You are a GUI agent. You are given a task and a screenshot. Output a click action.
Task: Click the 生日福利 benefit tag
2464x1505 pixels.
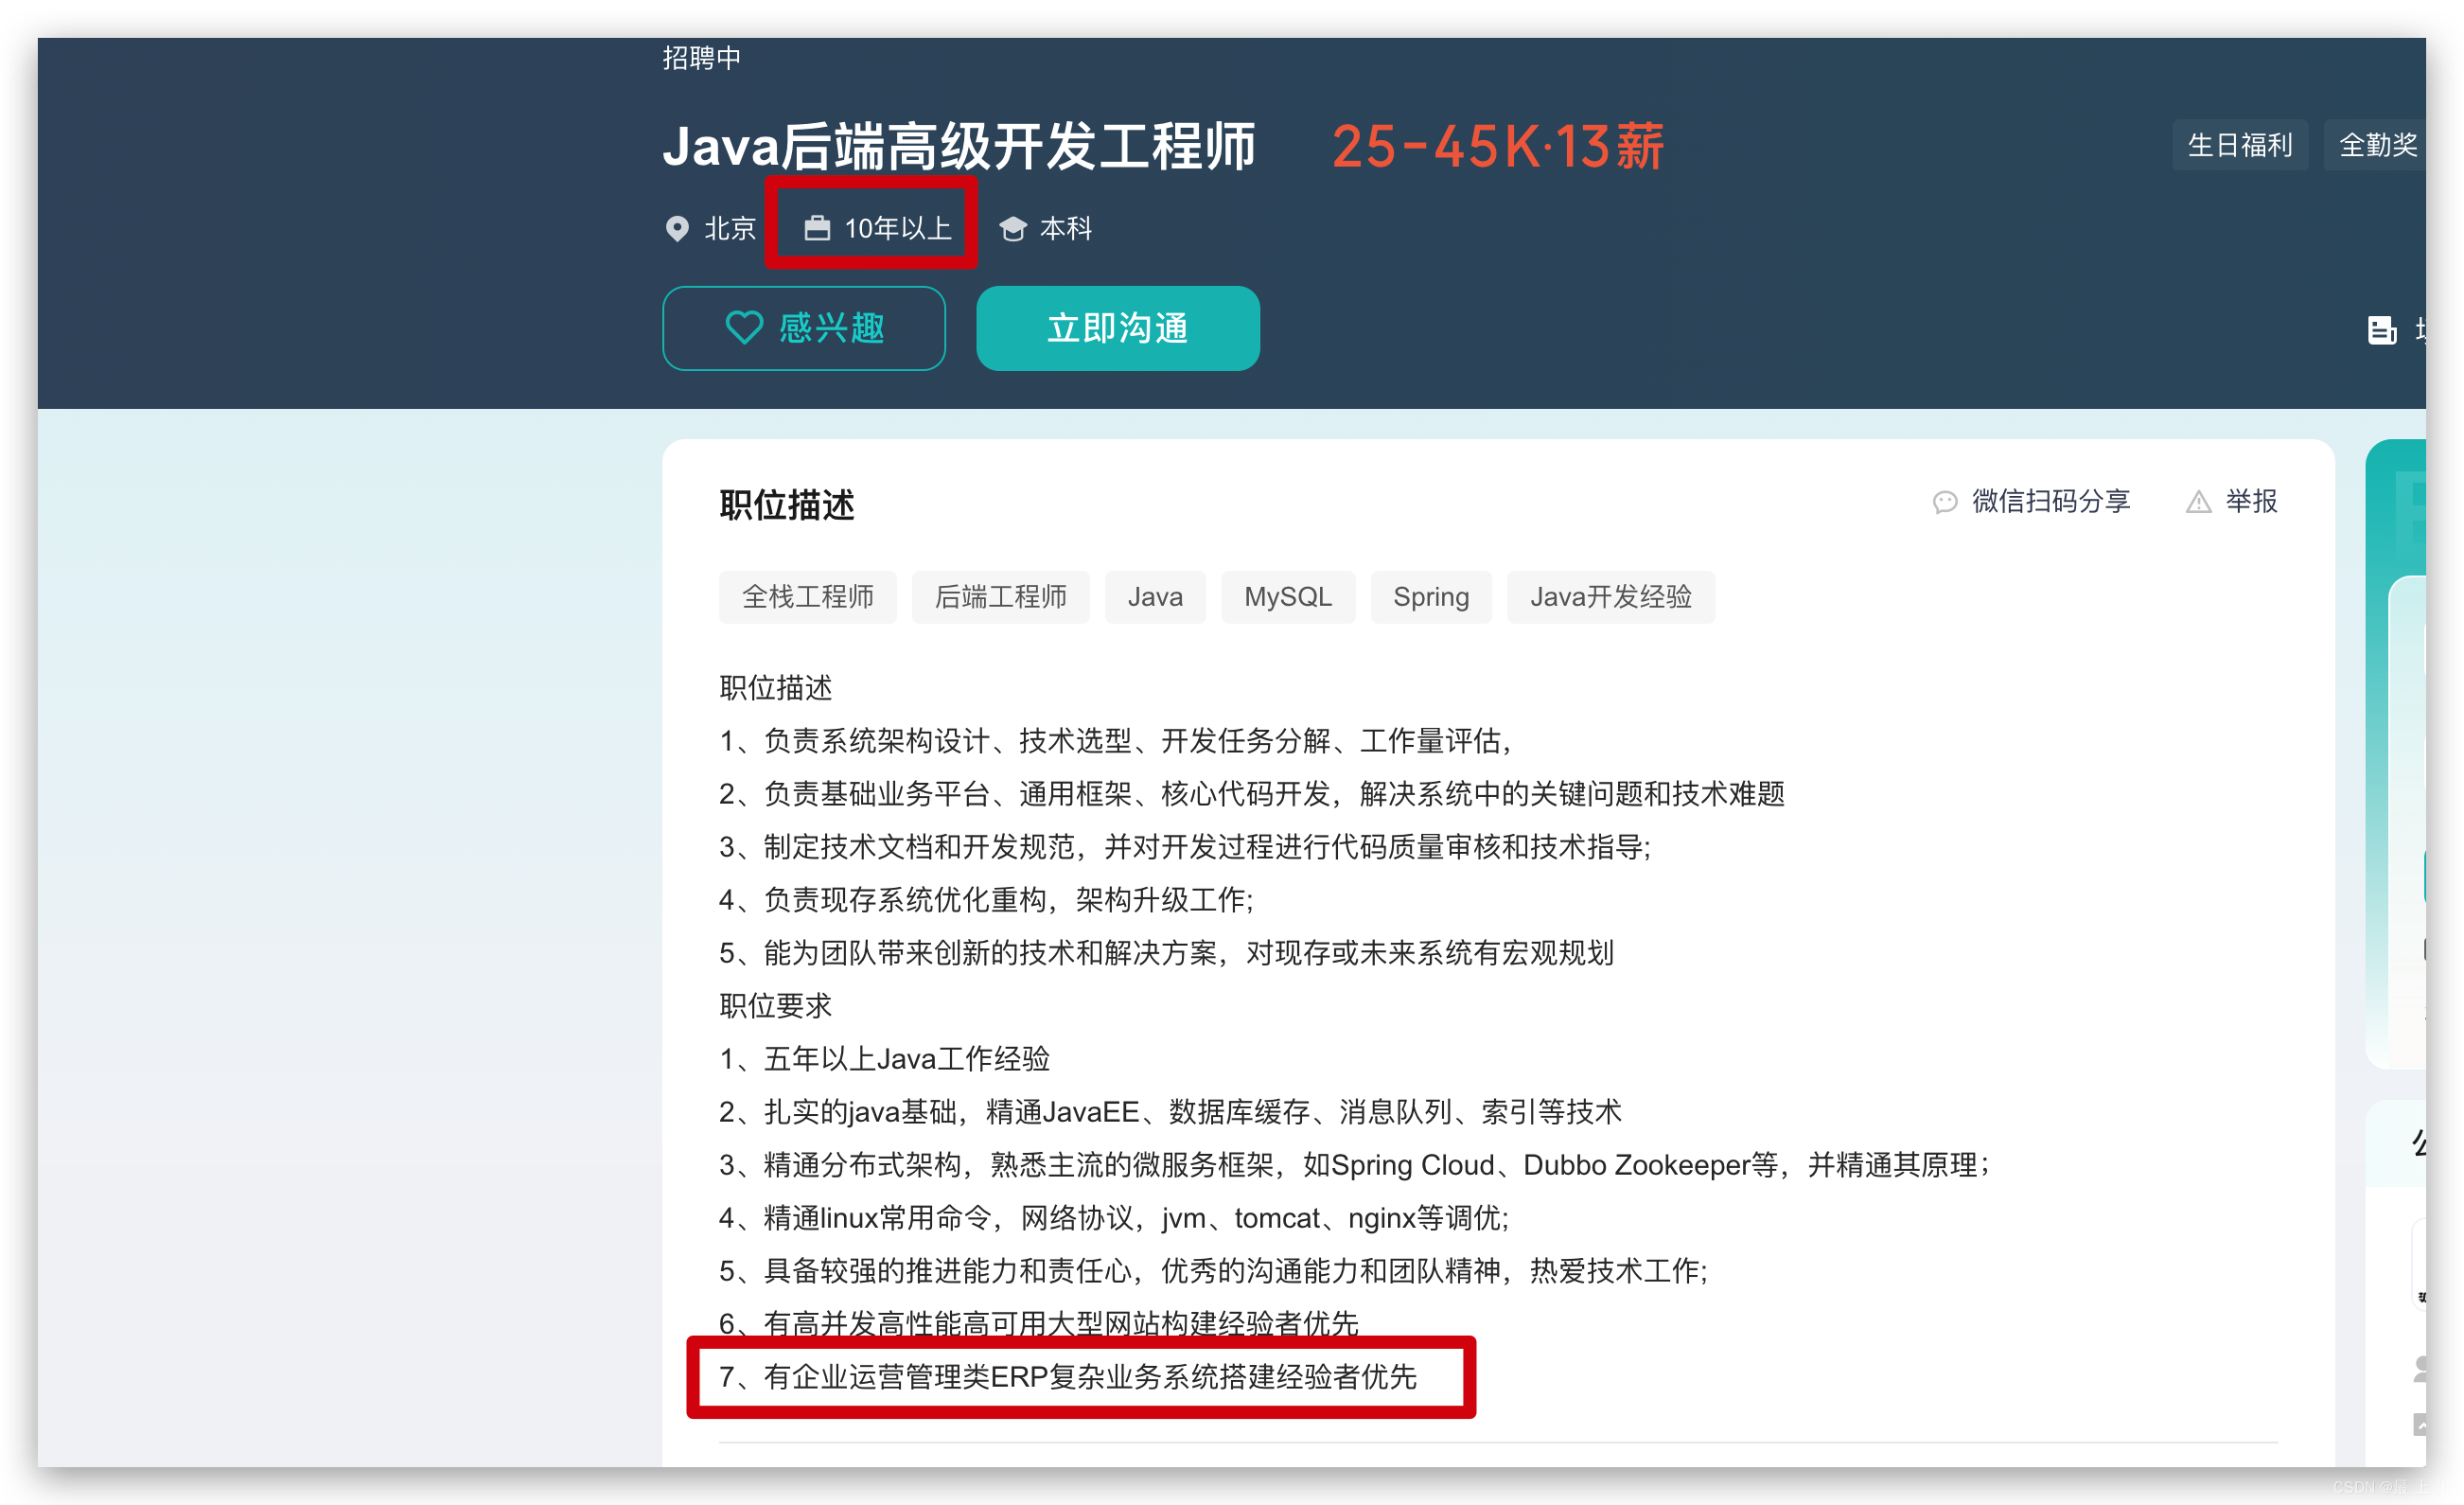click(2240, 144)
